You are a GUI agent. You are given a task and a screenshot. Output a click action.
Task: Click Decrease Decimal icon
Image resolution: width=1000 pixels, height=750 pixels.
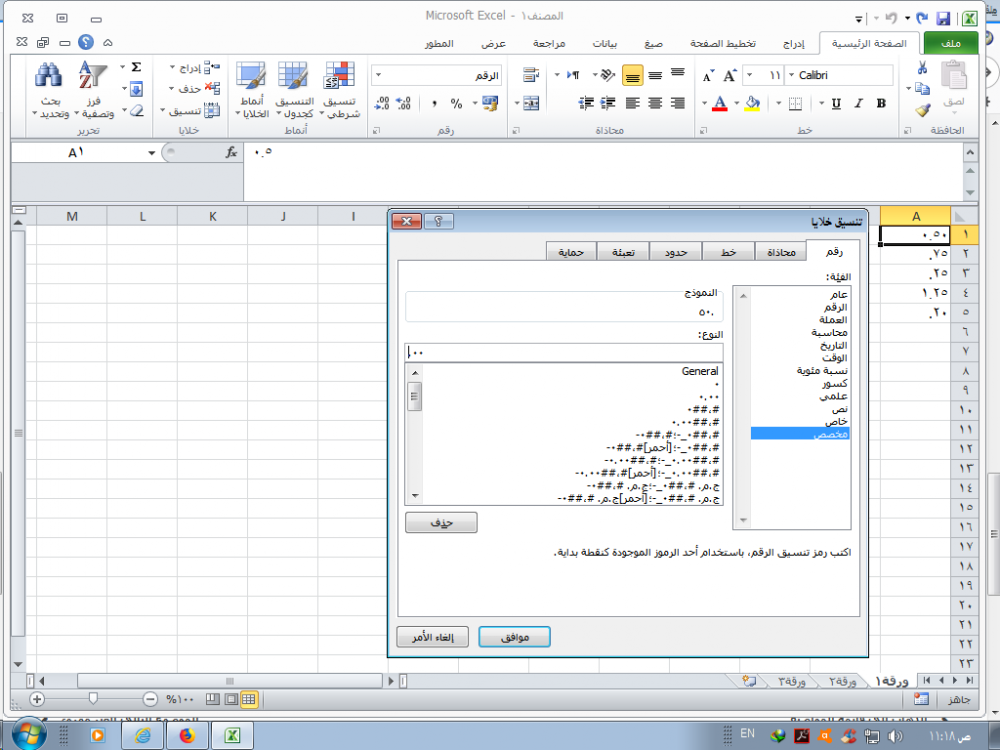tap(382, 103)
